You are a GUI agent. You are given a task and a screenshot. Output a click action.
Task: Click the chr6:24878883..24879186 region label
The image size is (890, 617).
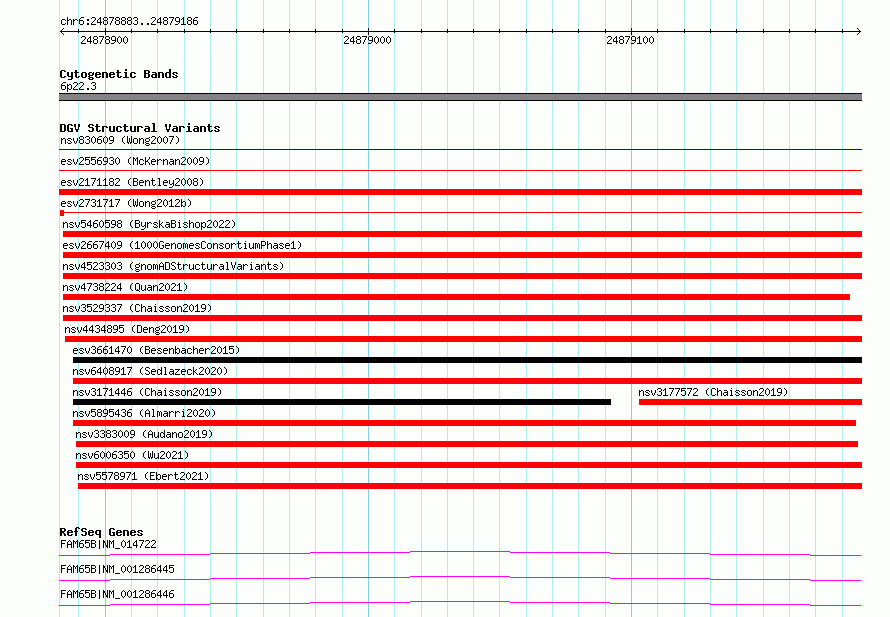(x=129, y=22)
